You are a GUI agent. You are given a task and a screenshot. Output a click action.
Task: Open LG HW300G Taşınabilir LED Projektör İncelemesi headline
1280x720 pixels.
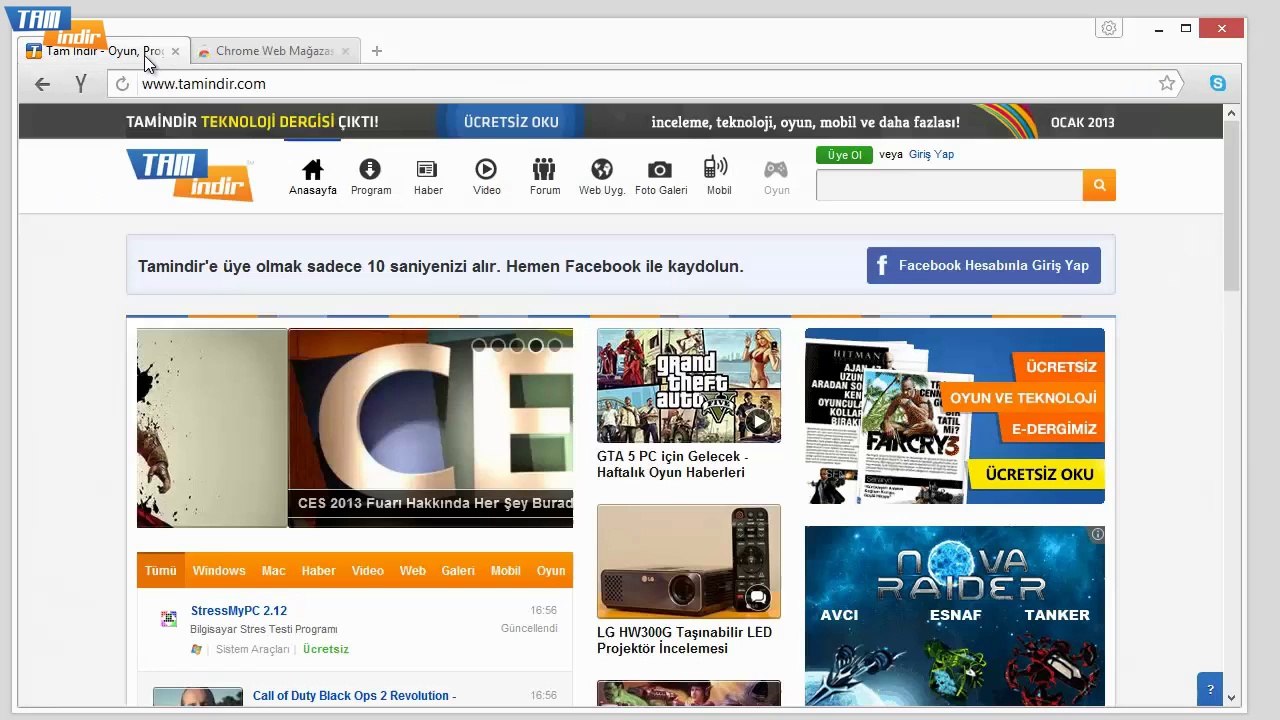pyautogui.click(x=685, y=640)
